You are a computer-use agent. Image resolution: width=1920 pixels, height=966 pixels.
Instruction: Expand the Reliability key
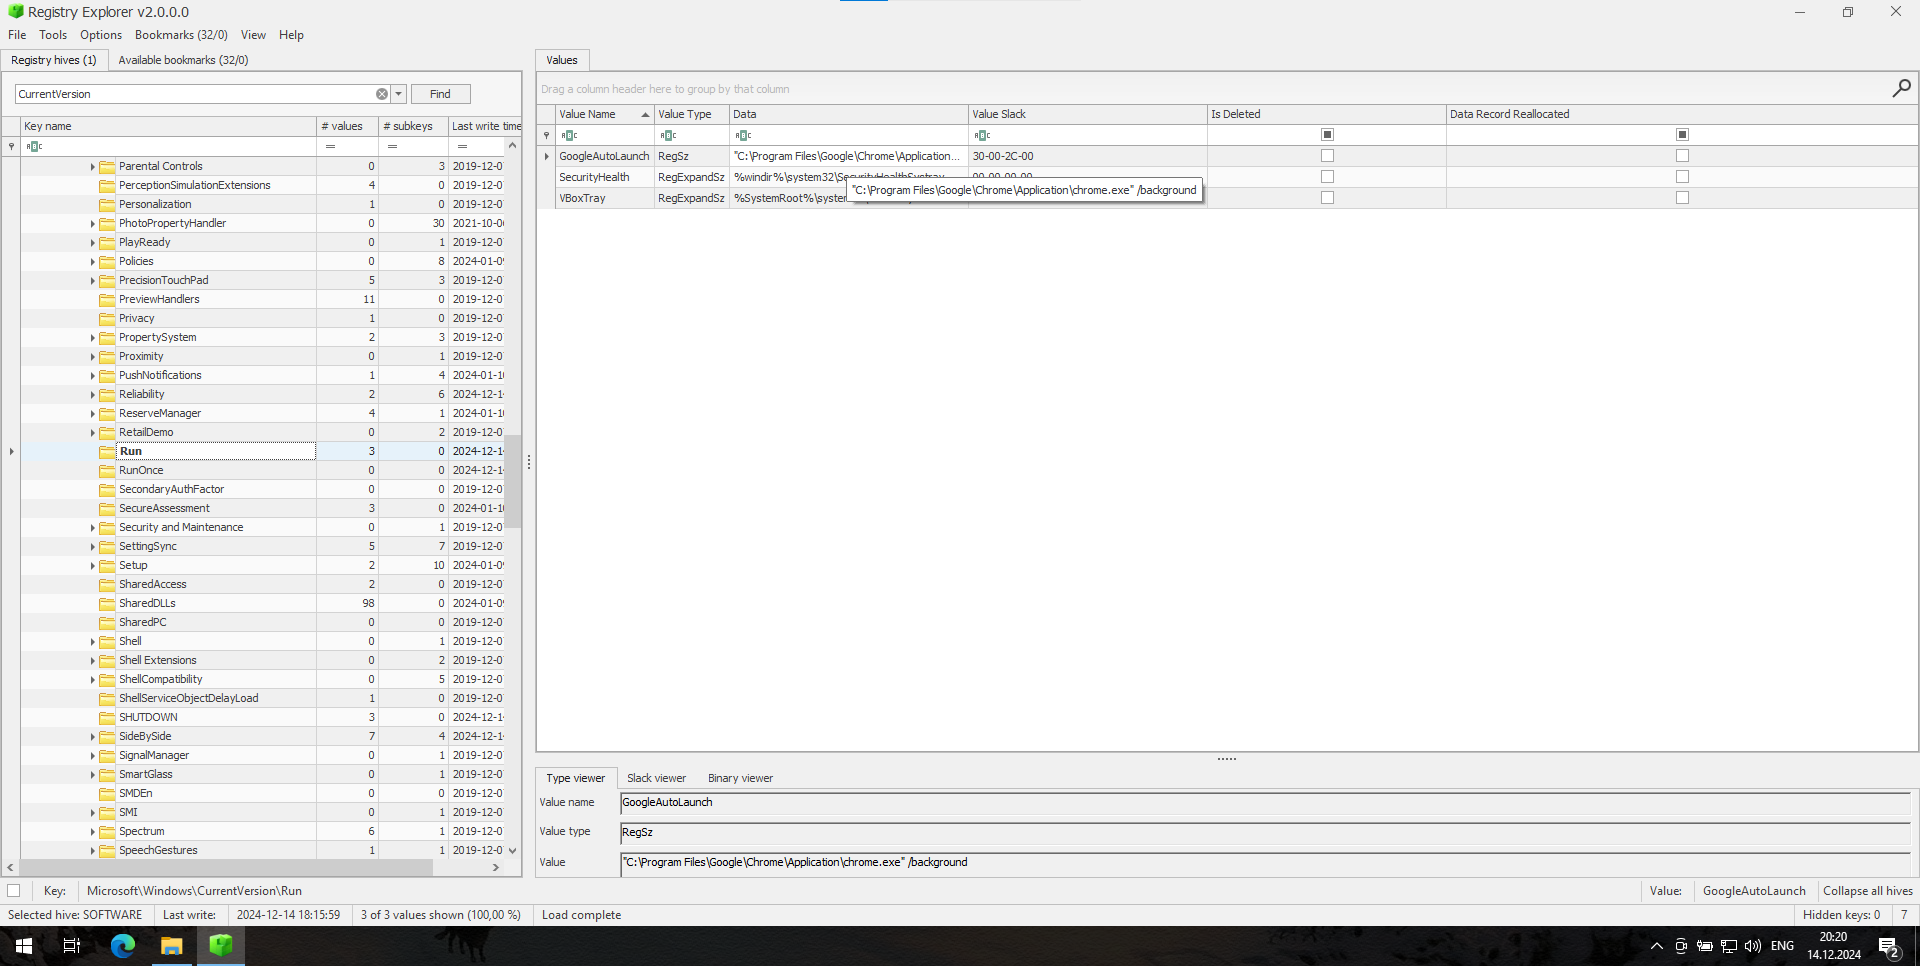coord(92,395)
